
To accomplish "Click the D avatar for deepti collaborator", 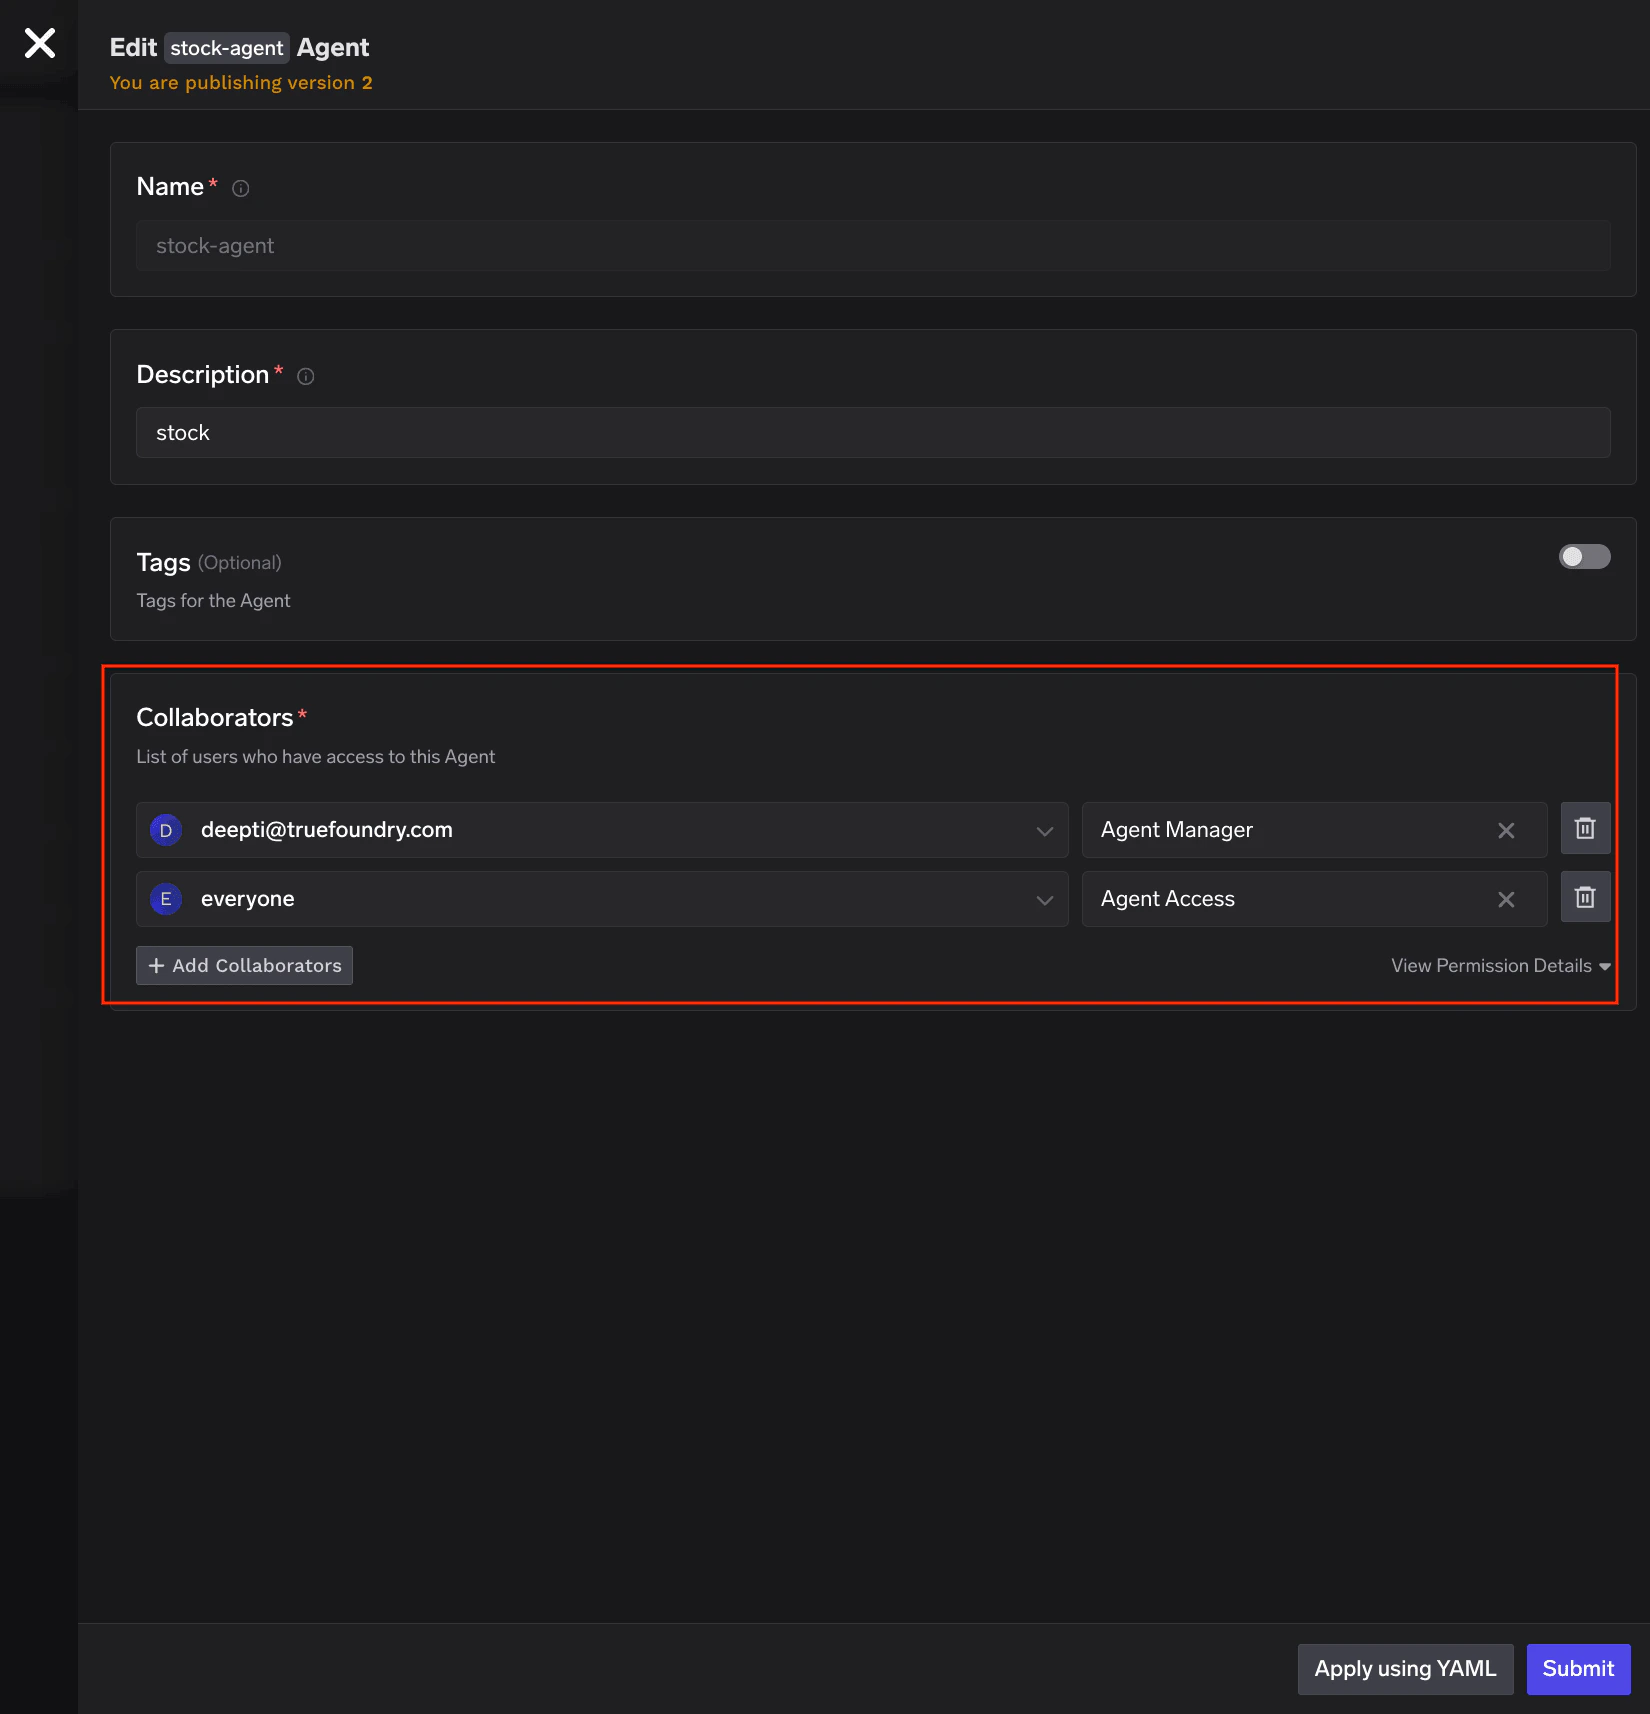I will (x=165, y=830).
